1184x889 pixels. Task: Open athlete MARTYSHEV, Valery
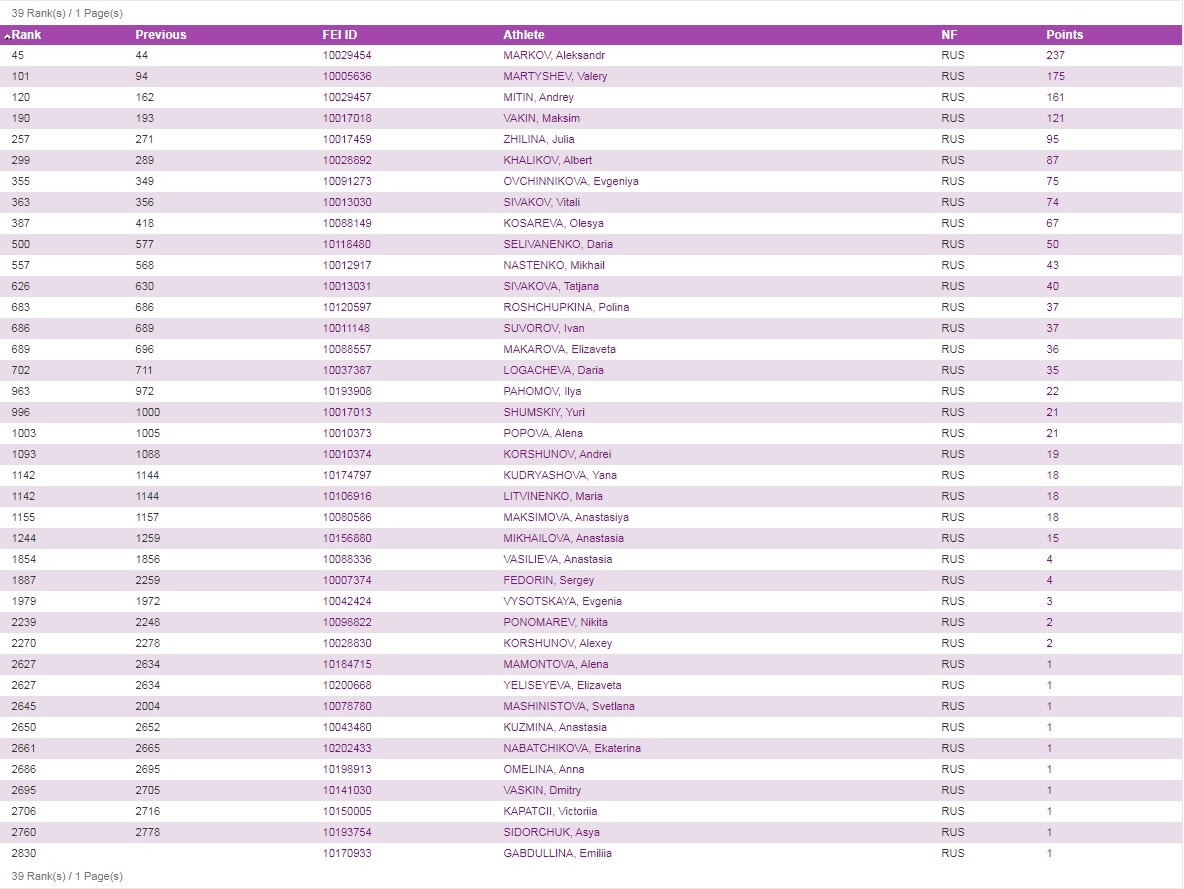pyautogui.click(x=556, y=76)
